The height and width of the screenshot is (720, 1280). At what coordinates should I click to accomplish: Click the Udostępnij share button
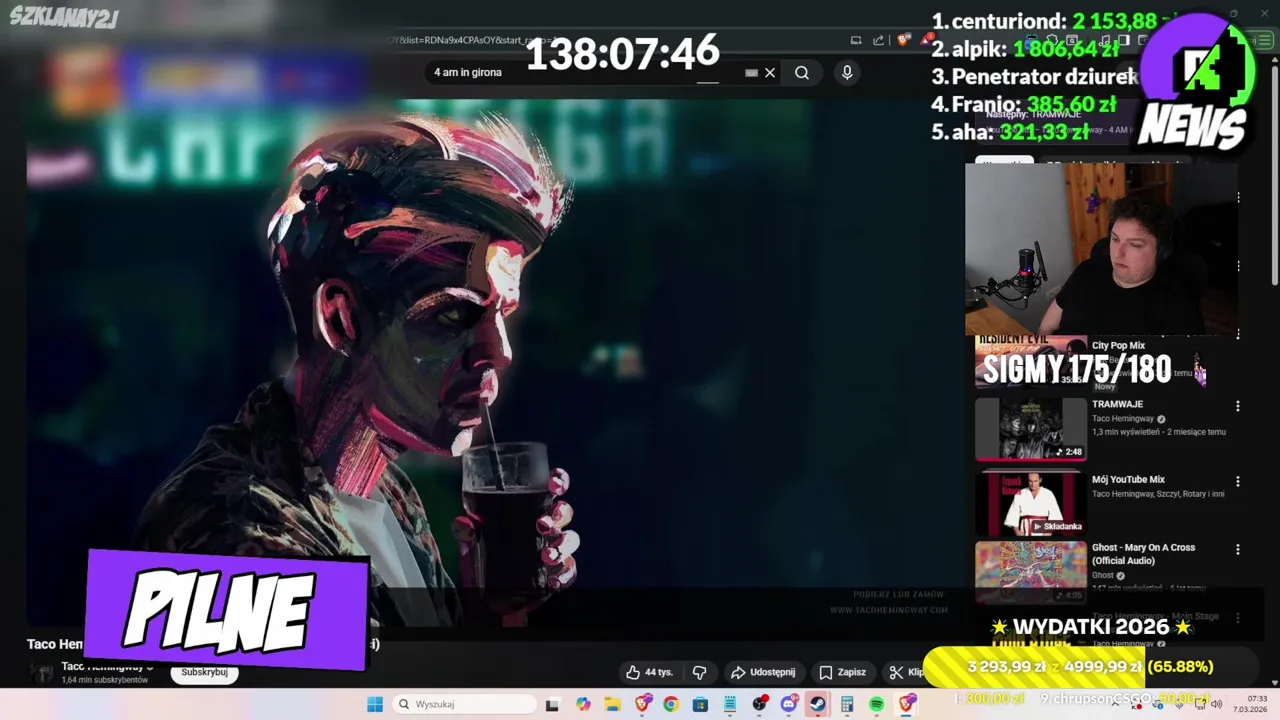(x=763, y=672)
